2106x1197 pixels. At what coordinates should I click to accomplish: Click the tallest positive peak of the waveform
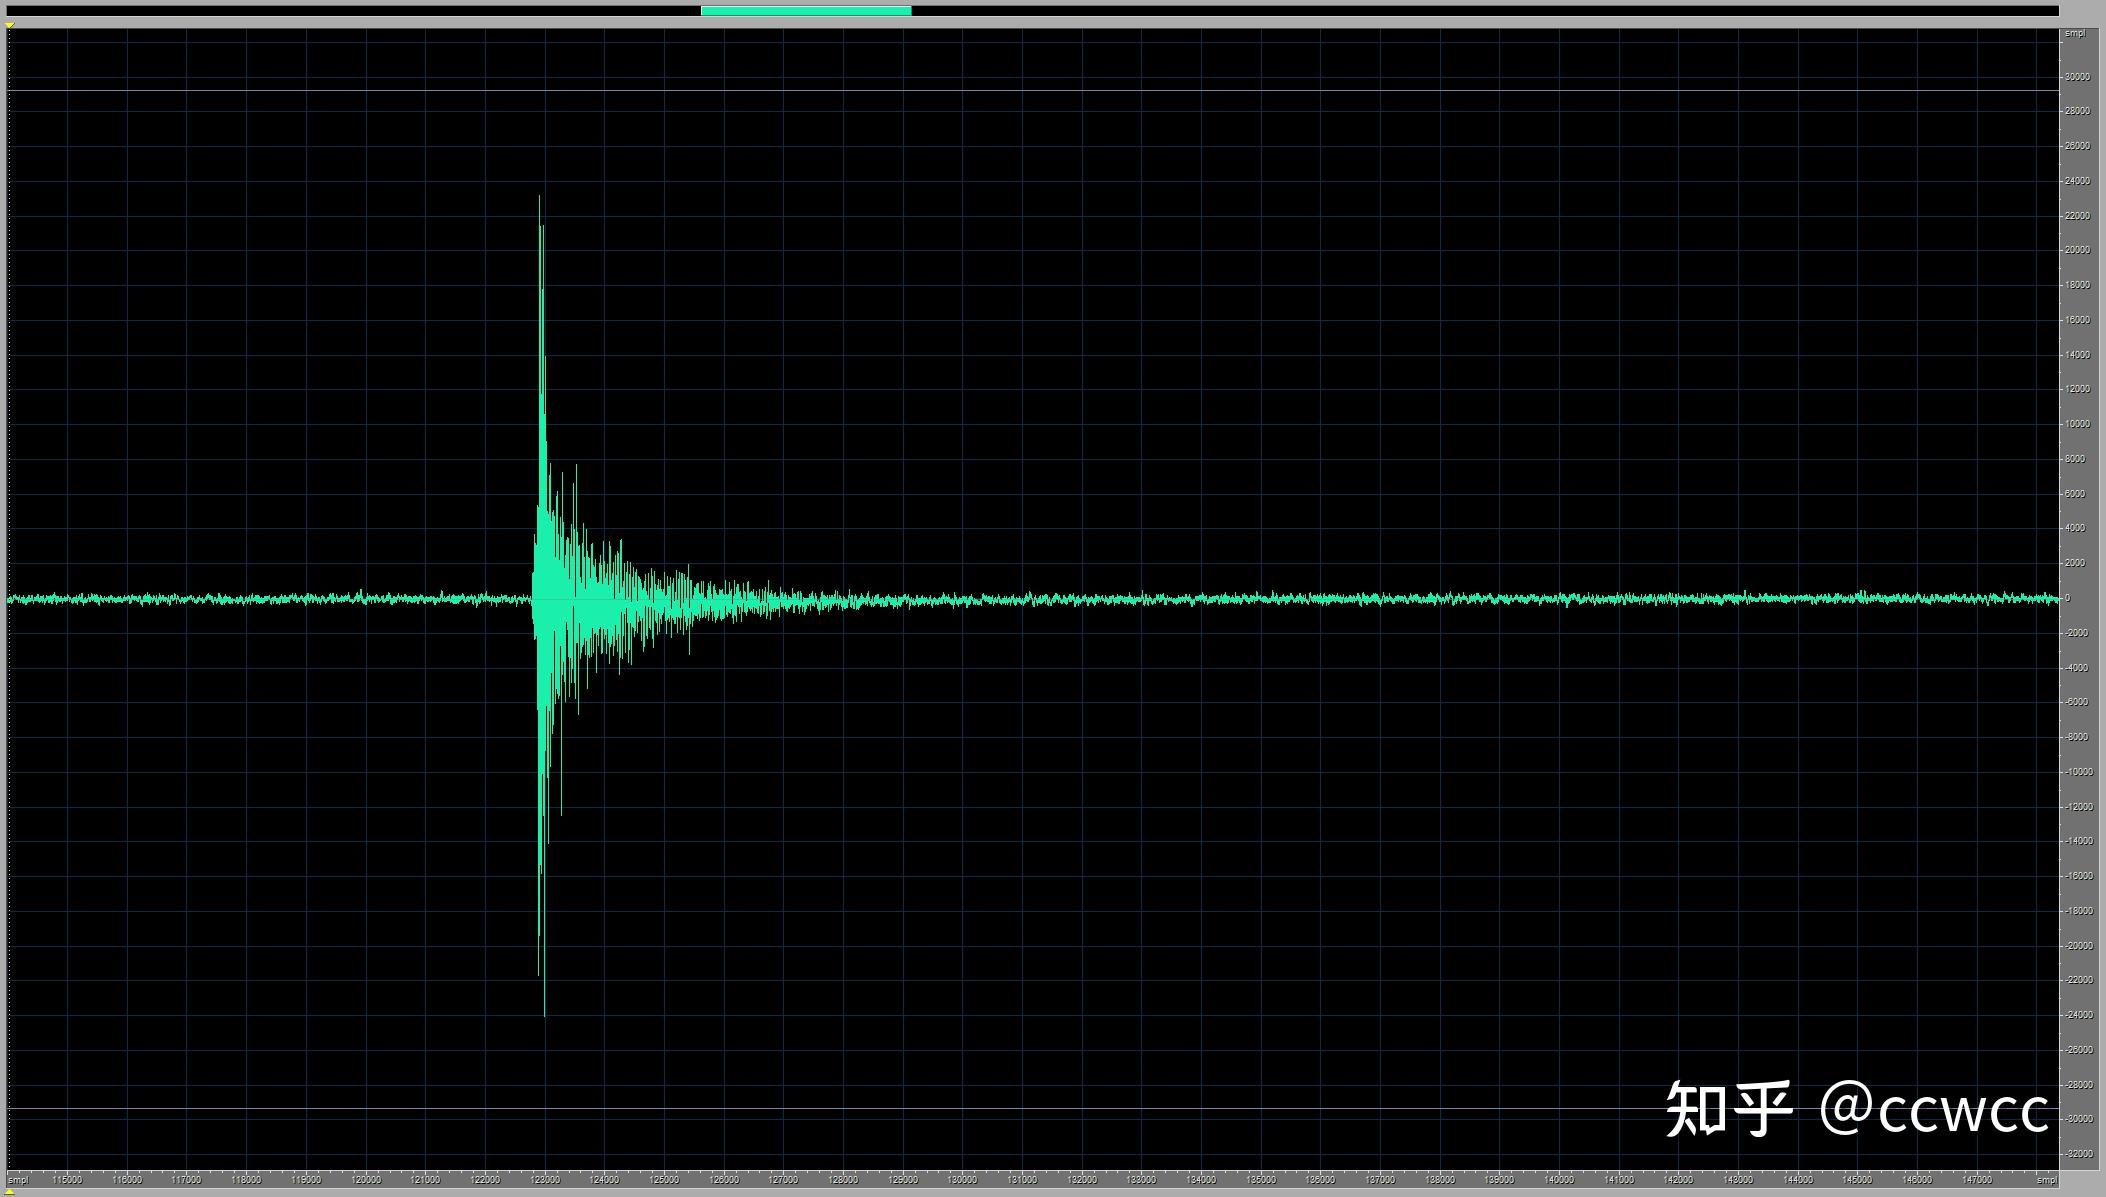540,200
